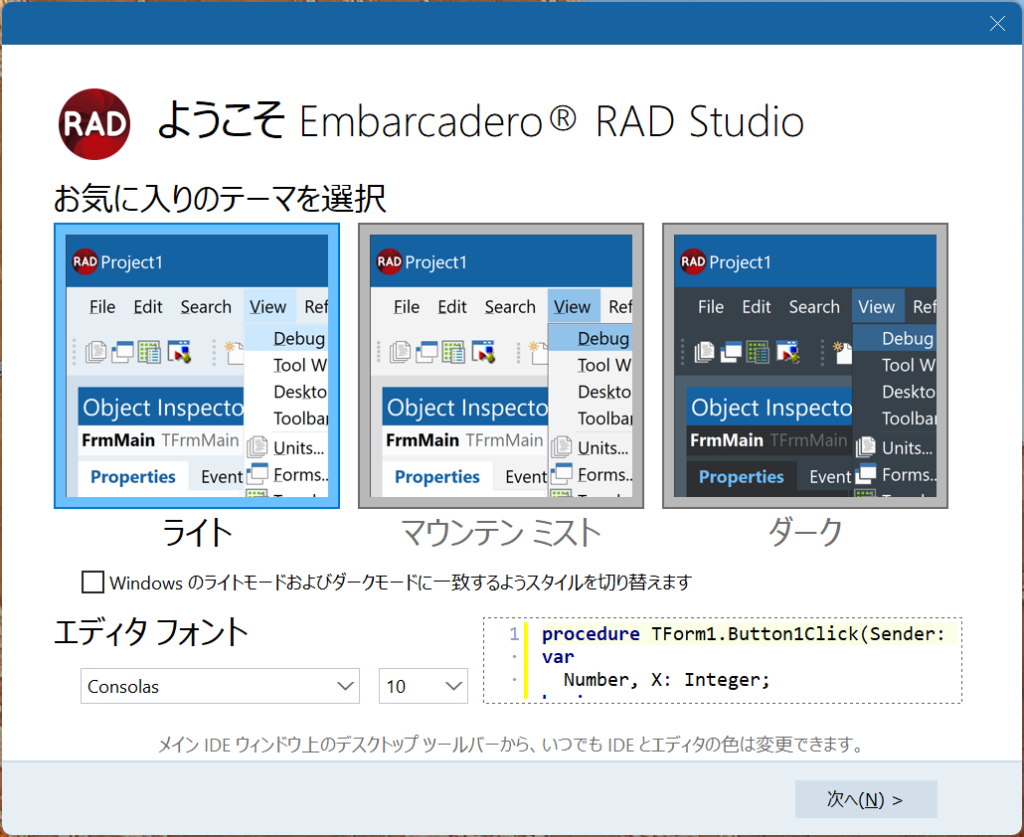Screen dimensions: 1024x837
Task: Click Units icon in Mountain Mist preview
Action: coord(562,447)
